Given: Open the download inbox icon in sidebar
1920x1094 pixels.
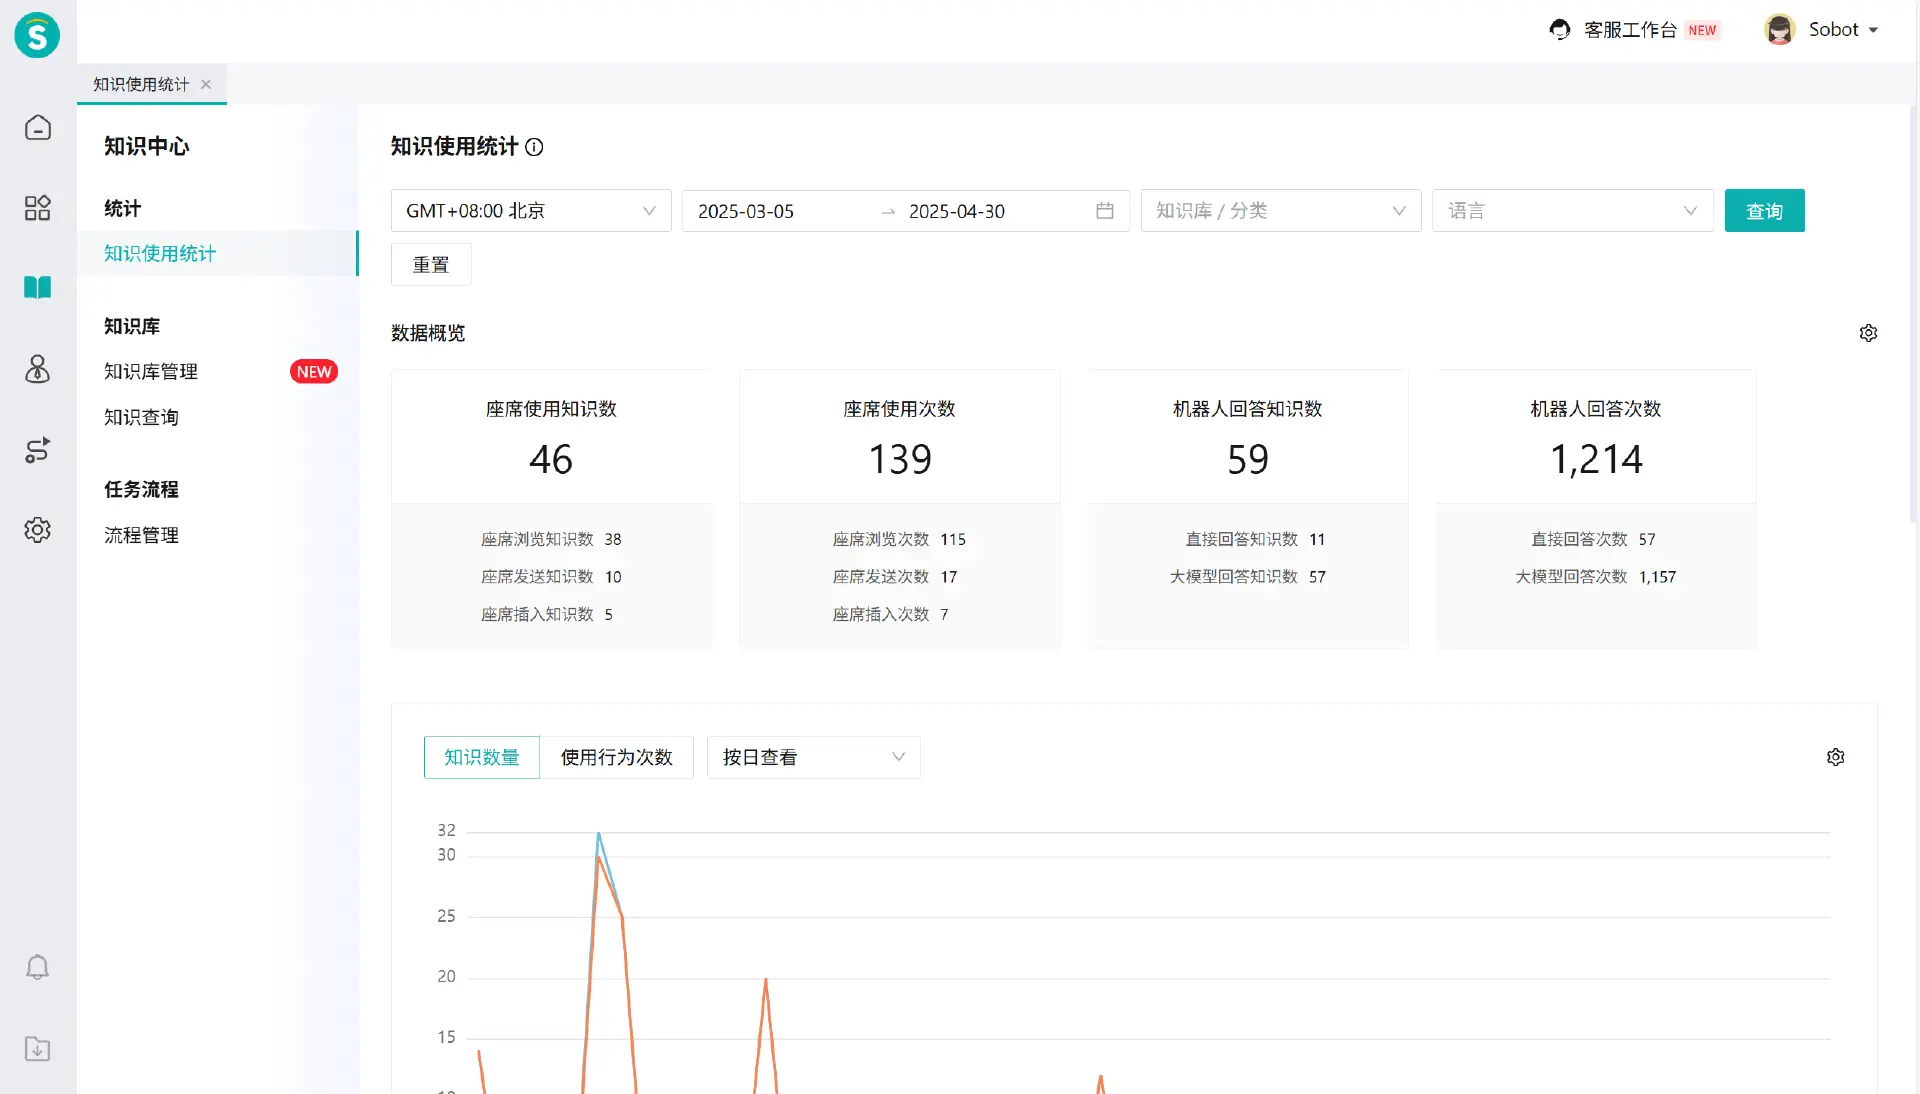Looking at the screenshot, I should (37, 1049).
